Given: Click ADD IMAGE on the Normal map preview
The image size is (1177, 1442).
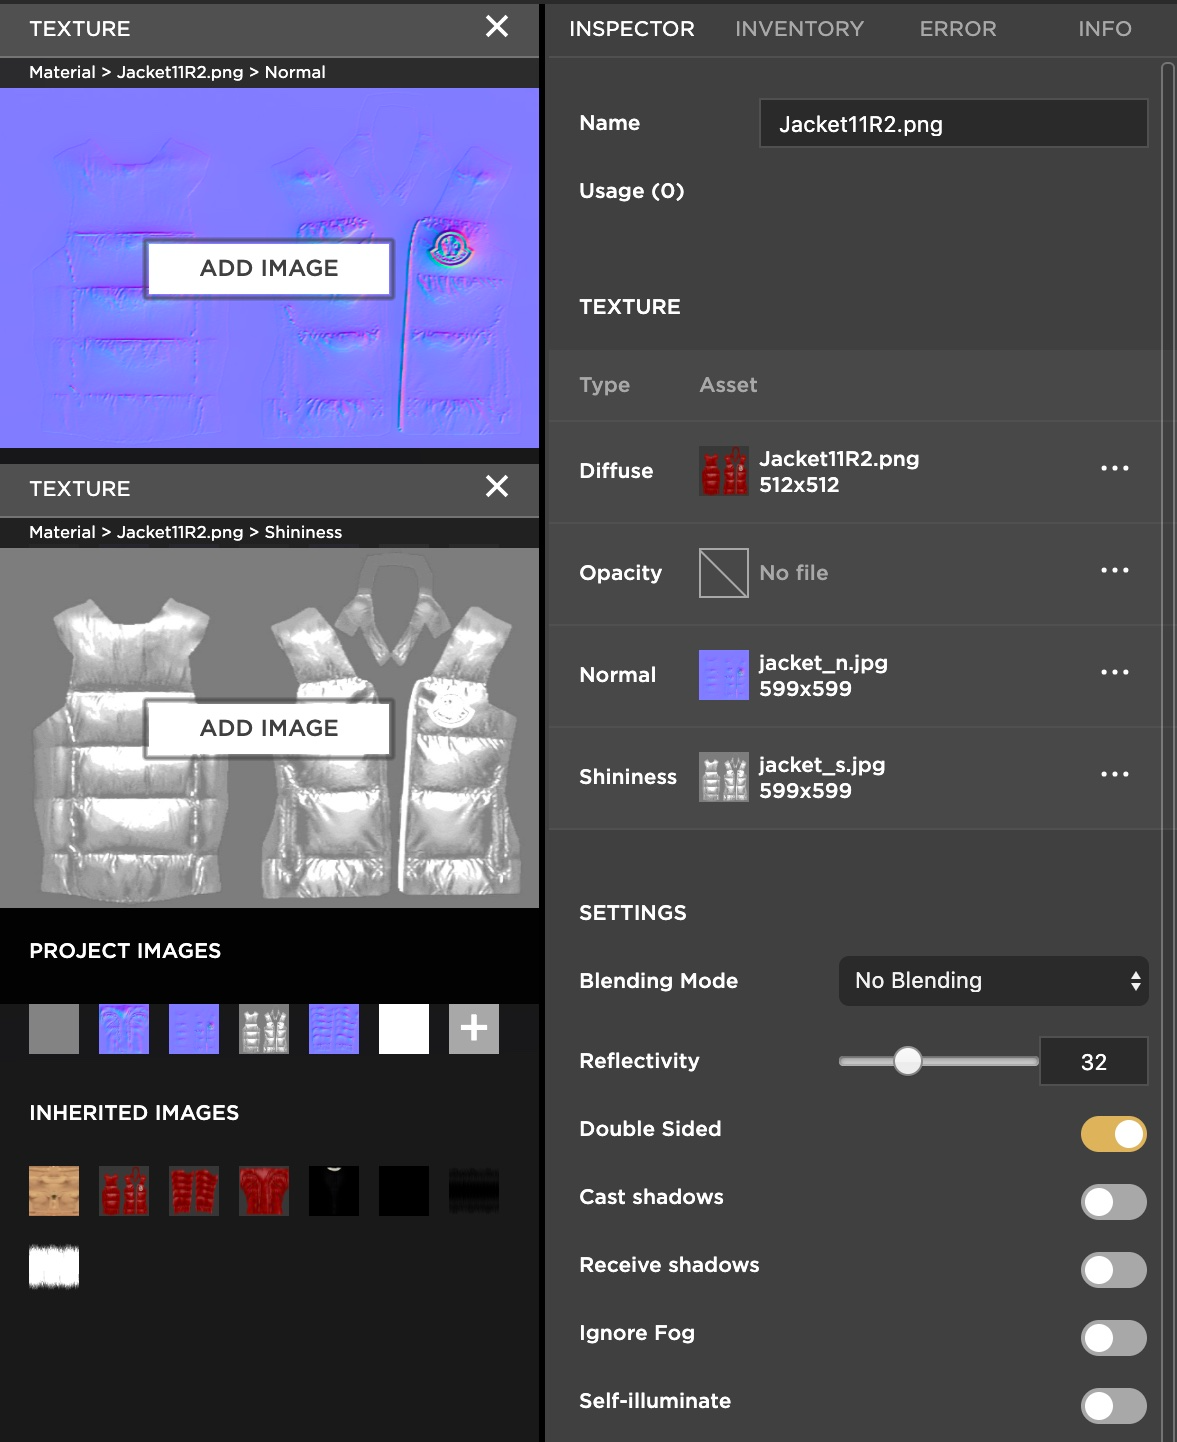Looking at the screenshot, I should coord(269,268).
